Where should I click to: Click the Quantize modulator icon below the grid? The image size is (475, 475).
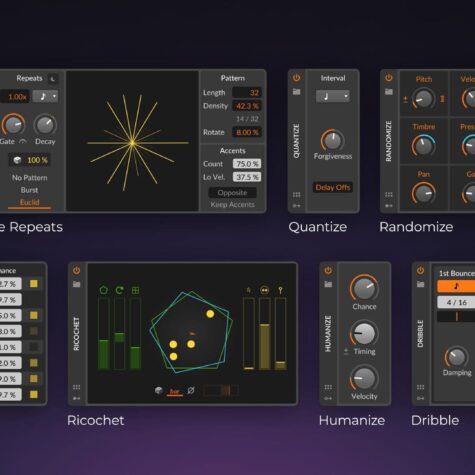click(296, 206)
